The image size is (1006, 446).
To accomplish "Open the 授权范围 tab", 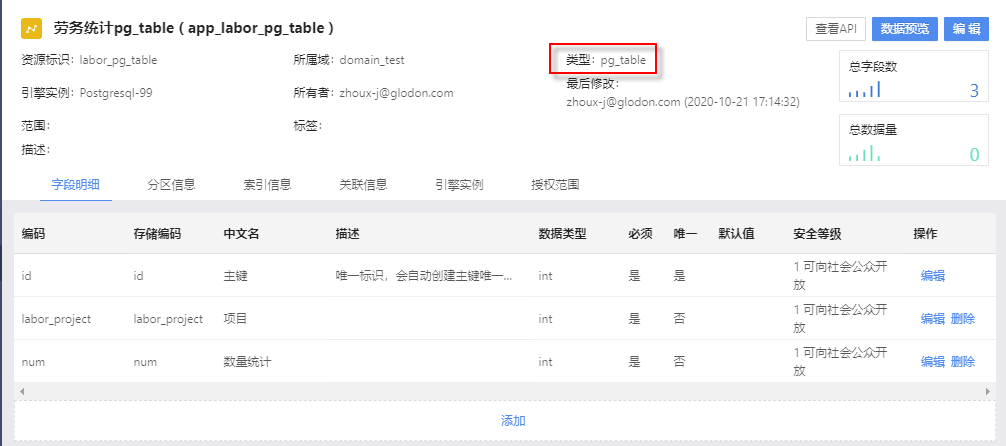I will point(555,184).
